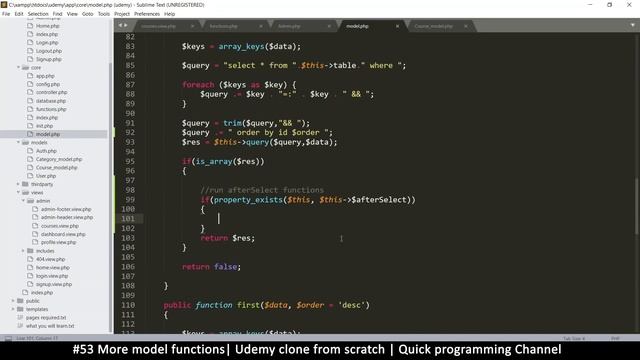Open admin-footer.view.php in the sidebar

[66, 209]
